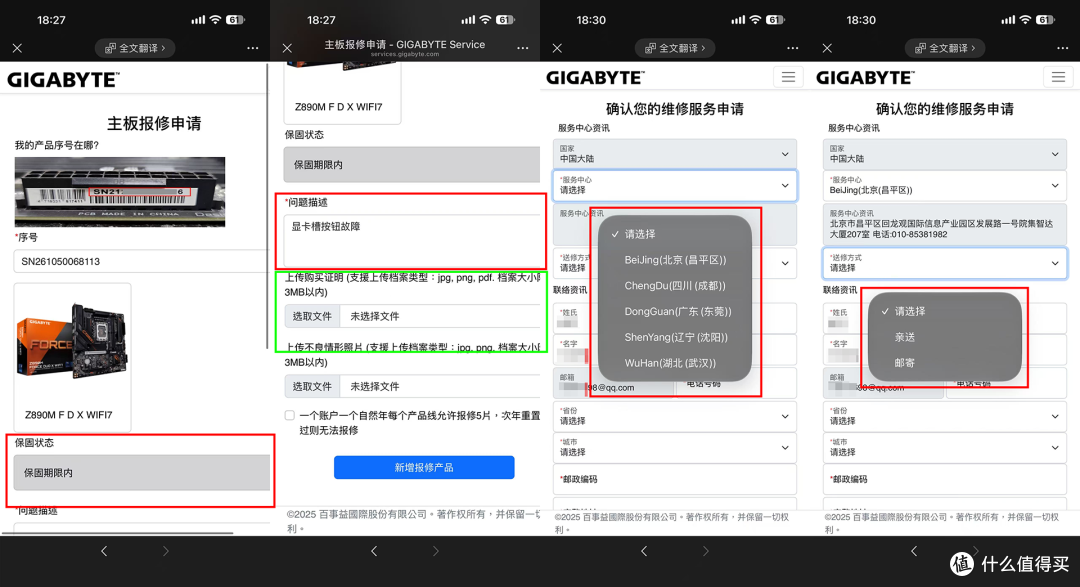Open three-dot menu on fourth phone screen
The image size is (1080, 587).
(1063, 48)
